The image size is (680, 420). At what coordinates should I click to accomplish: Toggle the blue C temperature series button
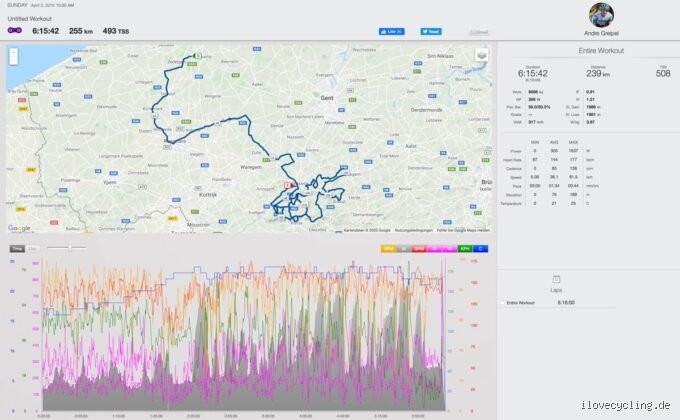click(x=480, y=249)
